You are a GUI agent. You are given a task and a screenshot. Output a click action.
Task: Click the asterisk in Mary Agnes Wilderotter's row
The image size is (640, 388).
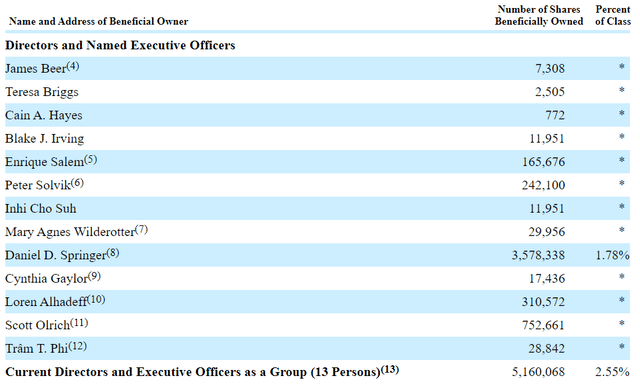[x=622, y=230]
